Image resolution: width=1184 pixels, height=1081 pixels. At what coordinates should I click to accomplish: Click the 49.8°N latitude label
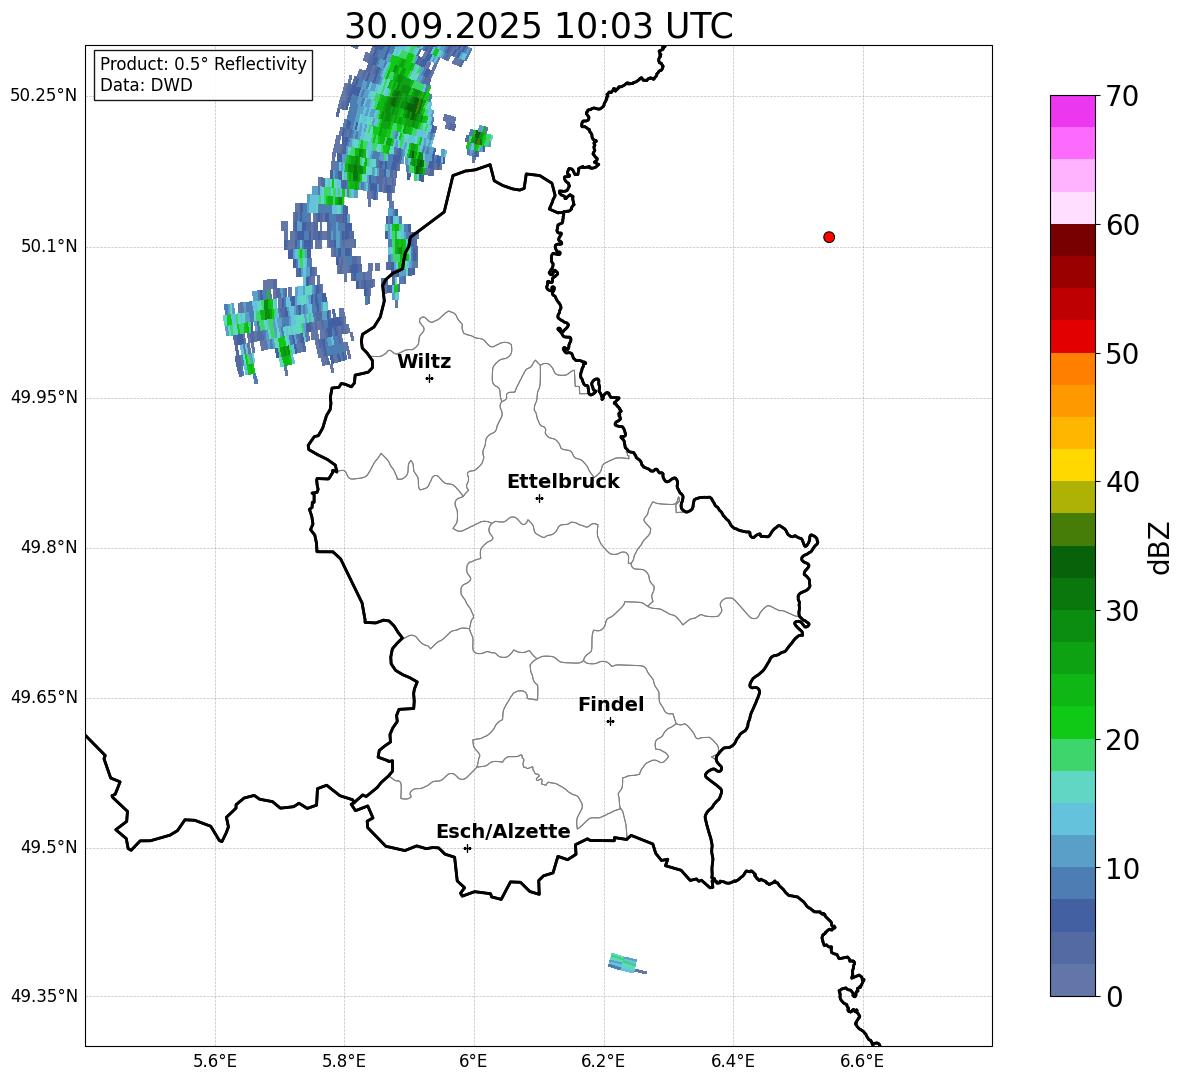[49, 547]
